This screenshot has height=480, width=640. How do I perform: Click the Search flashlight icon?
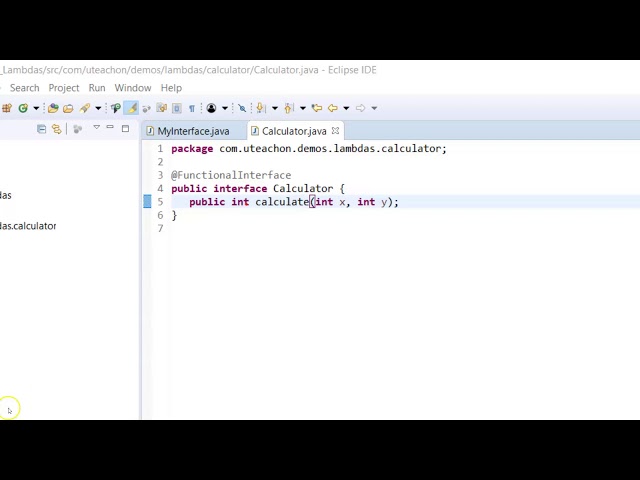[x=85, y=108]
